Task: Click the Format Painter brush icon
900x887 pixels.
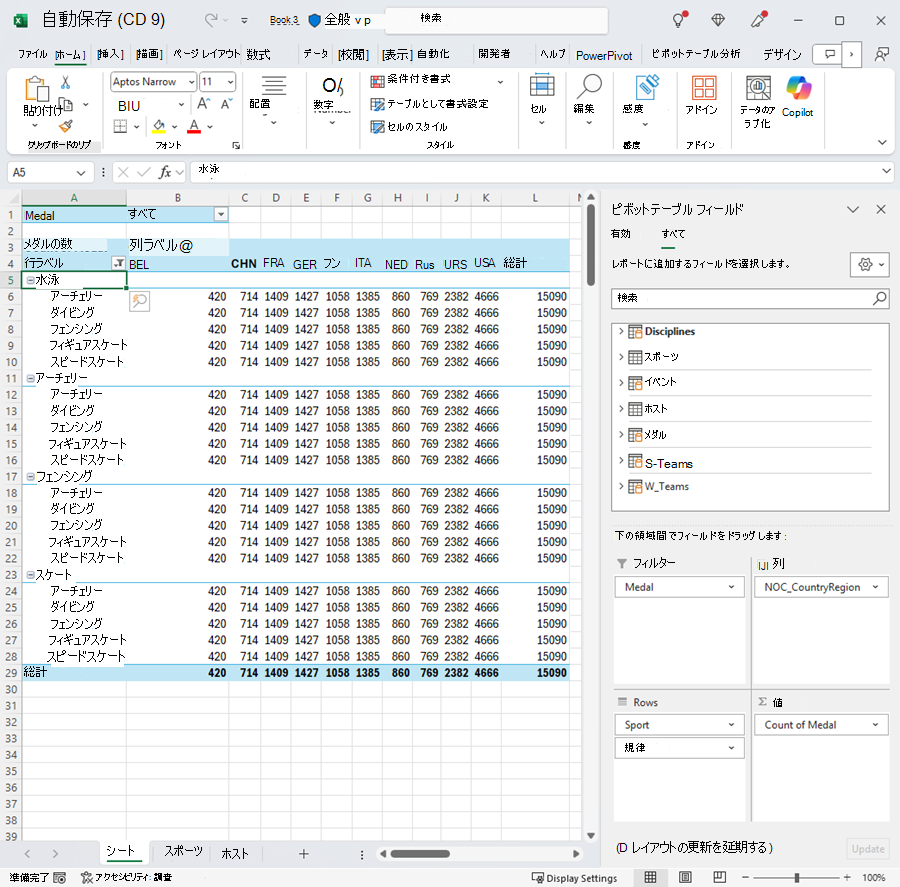Action: tap(66, 126)
